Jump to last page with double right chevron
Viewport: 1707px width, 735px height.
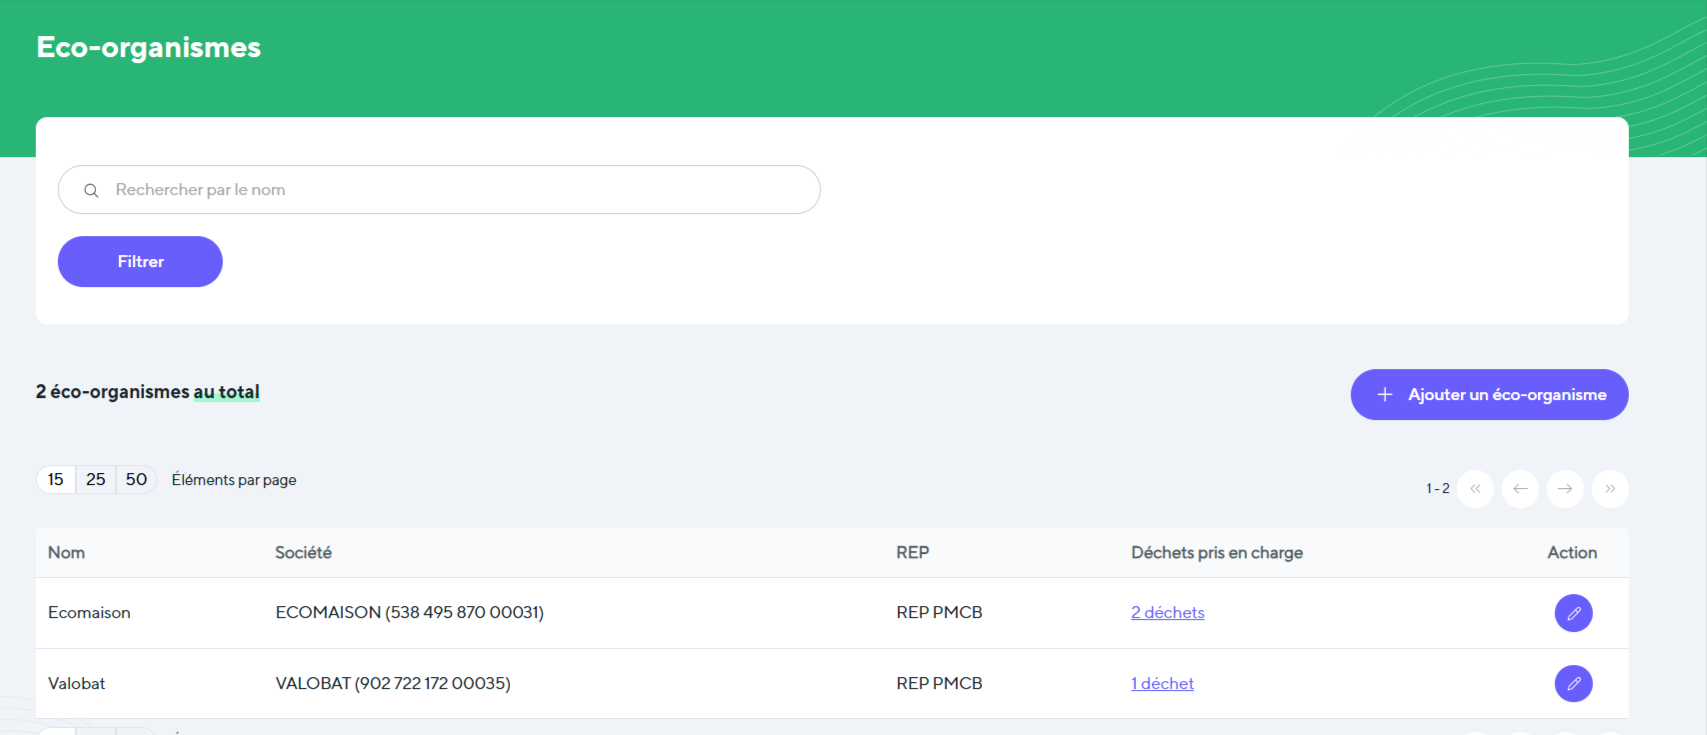[1610, 489]
